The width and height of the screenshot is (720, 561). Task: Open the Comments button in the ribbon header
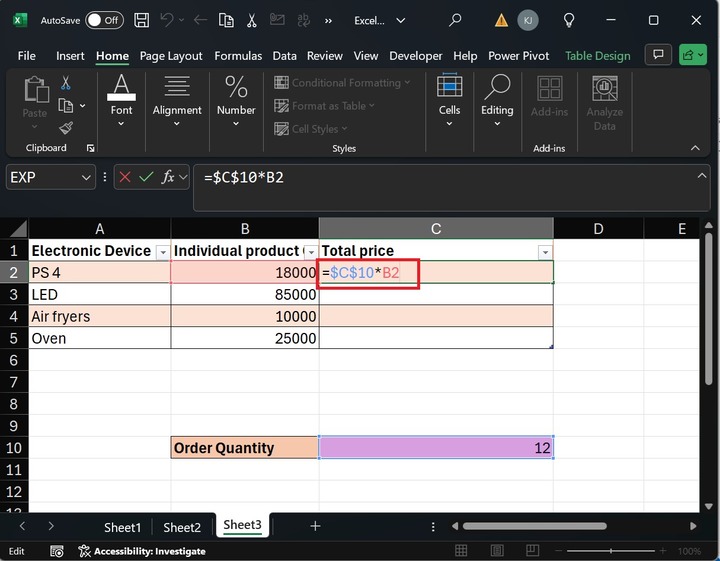[x=657, y=55]
